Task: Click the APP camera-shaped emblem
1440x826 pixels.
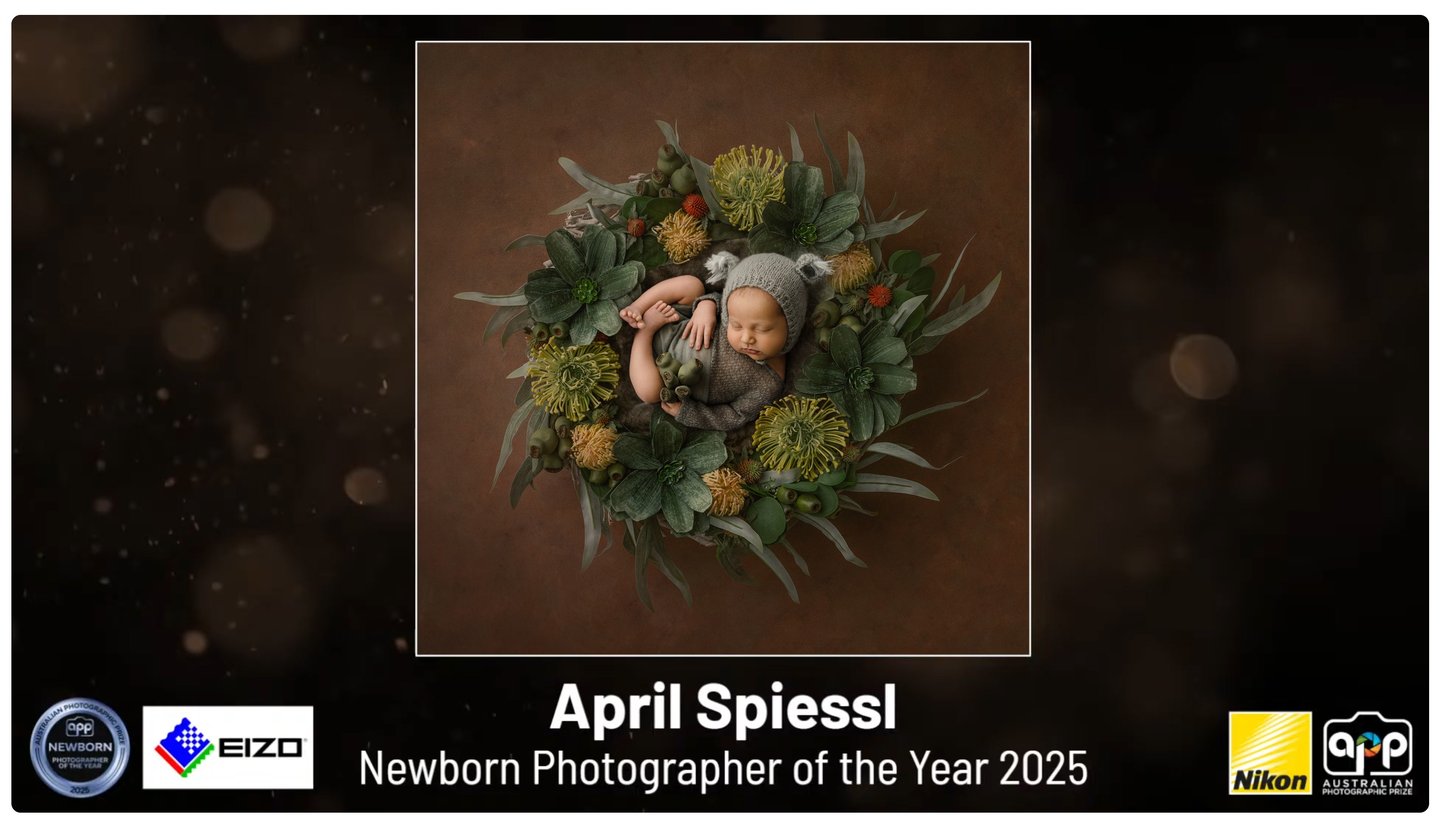Action: 1368,744
